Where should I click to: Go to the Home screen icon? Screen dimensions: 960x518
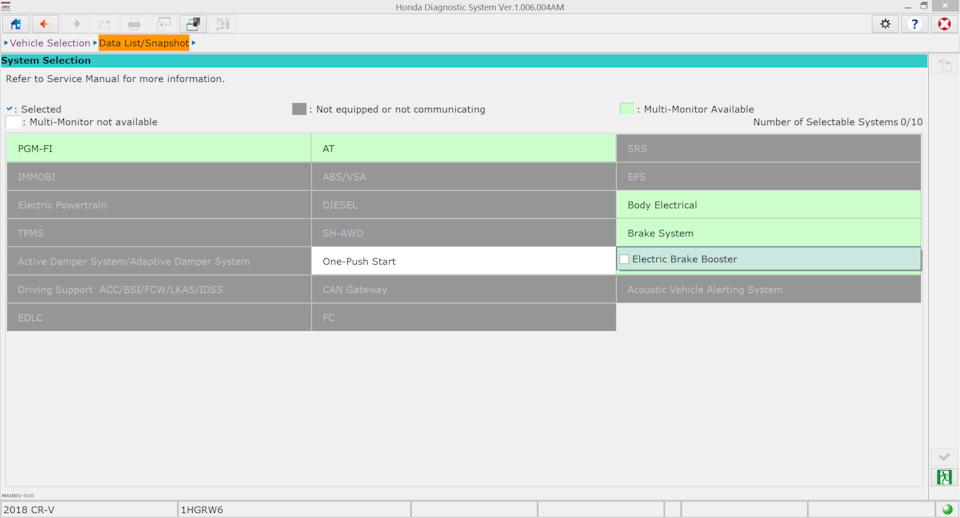15,24
